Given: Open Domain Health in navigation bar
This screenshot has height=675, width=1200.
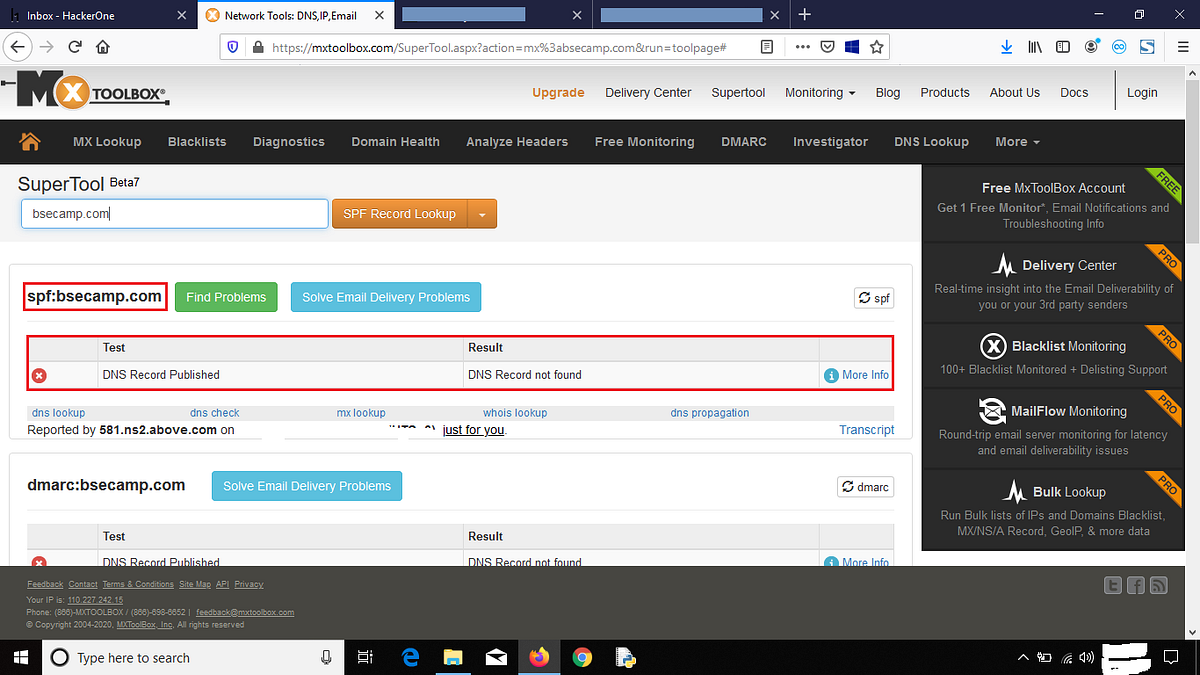Looking at the screenshot, I should coord(395,141).
